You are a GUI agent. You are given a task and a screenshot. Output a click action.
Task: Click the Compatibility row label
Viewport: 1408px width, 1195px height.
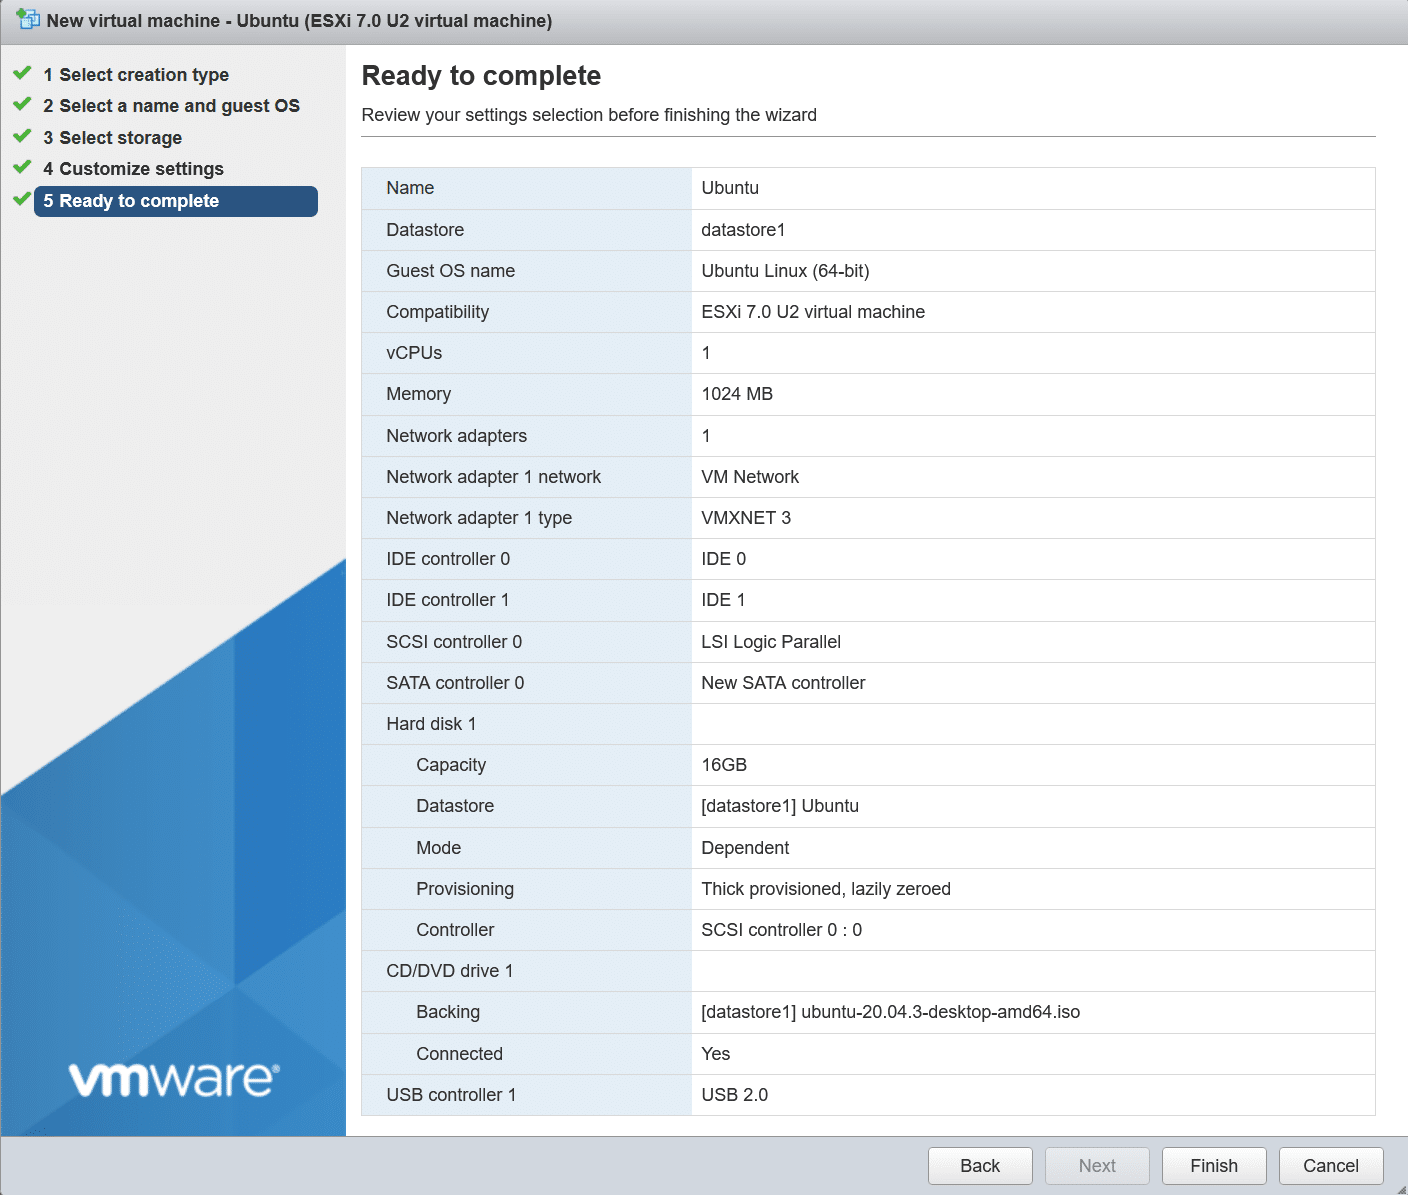click(437, 312)
